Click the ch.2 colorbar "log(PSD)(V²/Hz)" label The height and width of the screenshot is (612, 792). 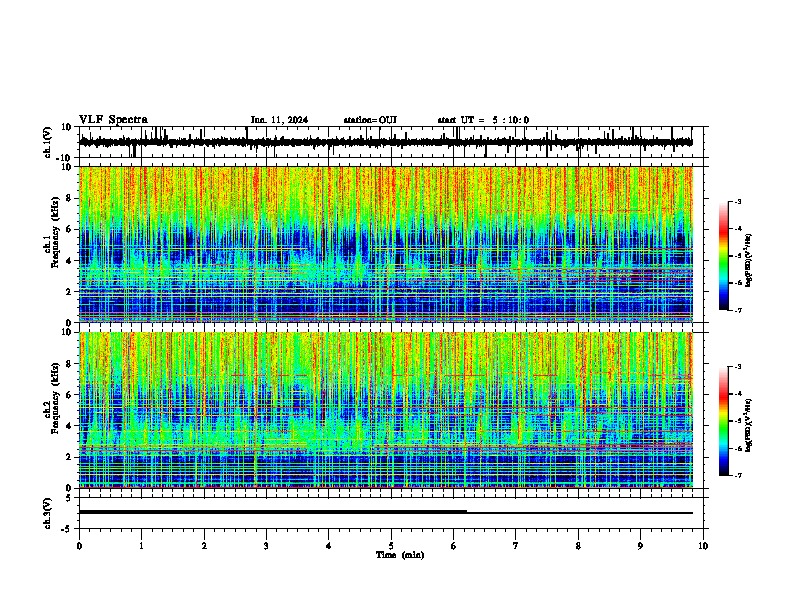749,425
